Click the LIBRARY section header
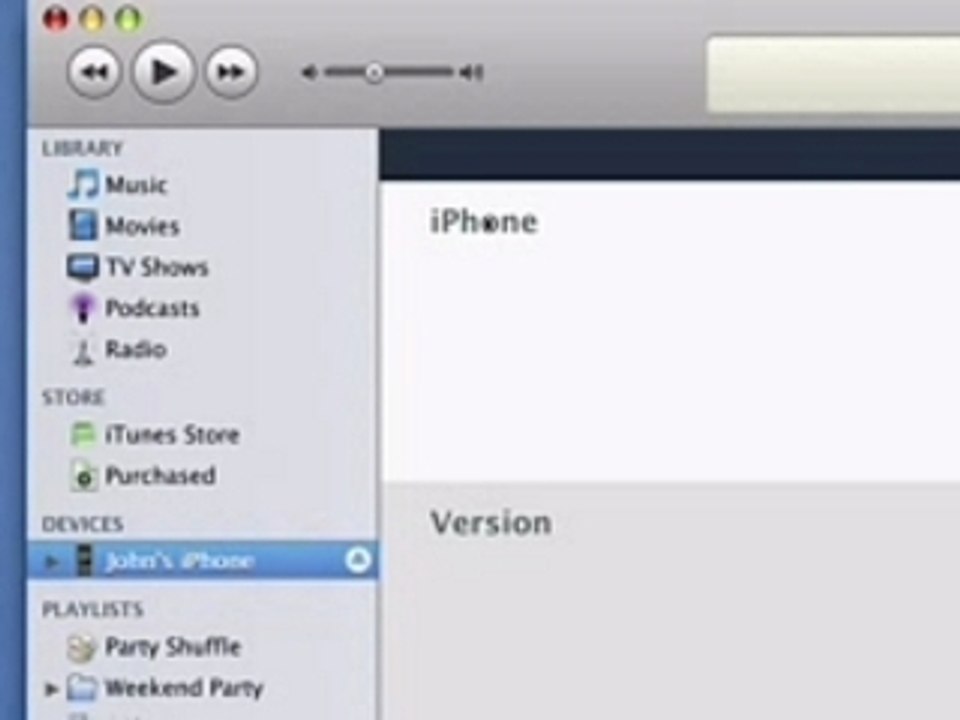This screenshot has width=960, height=720. coord(83,148)
